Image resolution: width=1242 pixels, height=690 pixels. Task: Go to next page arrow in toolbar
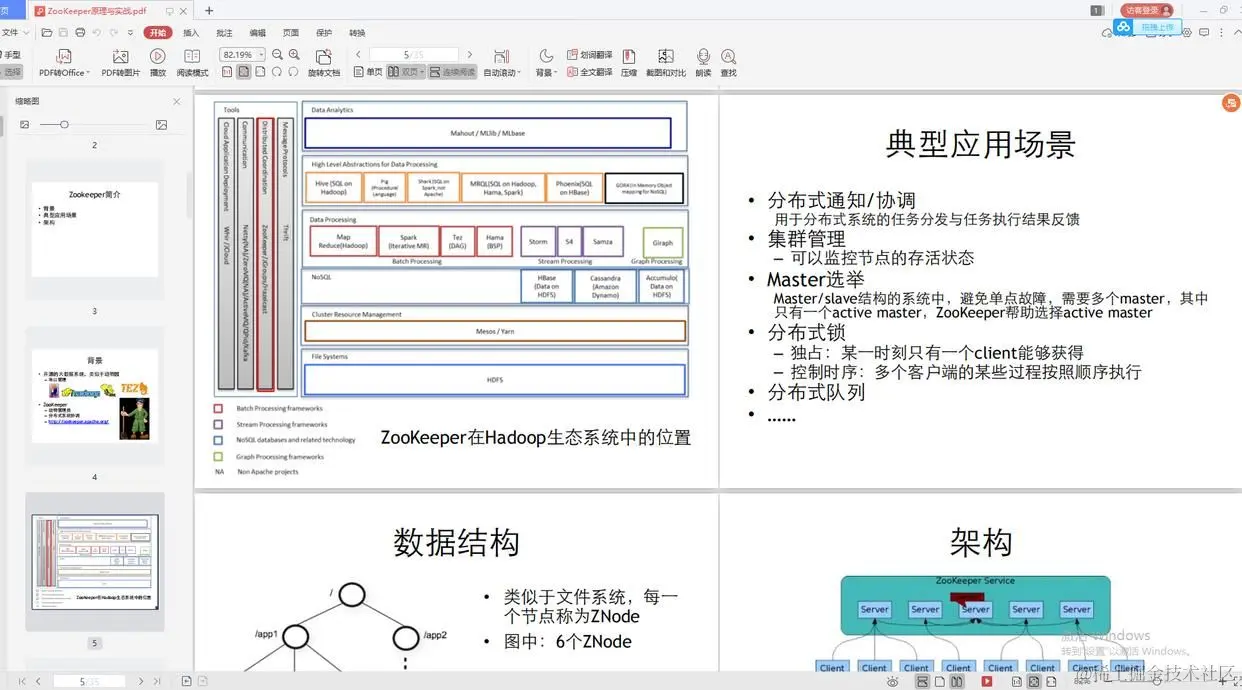click(x=470, y=55)
